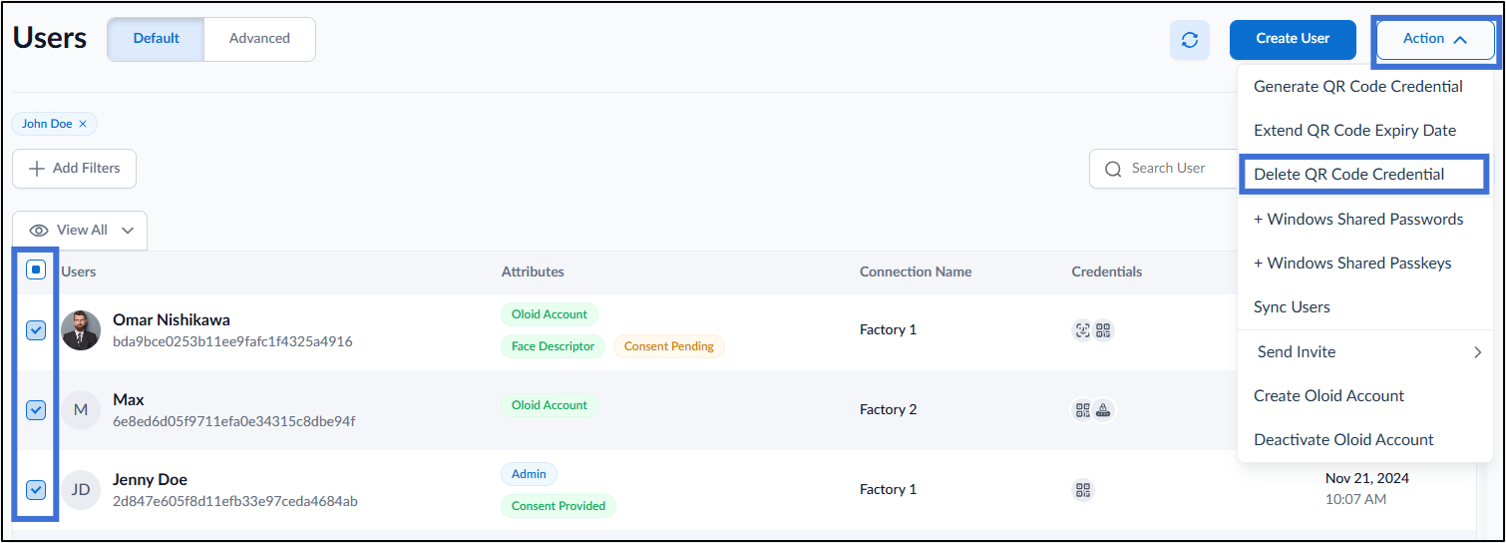Select Create Oloid Account option
This screenshot has width=1506, height=543.
click(1329, 396)
